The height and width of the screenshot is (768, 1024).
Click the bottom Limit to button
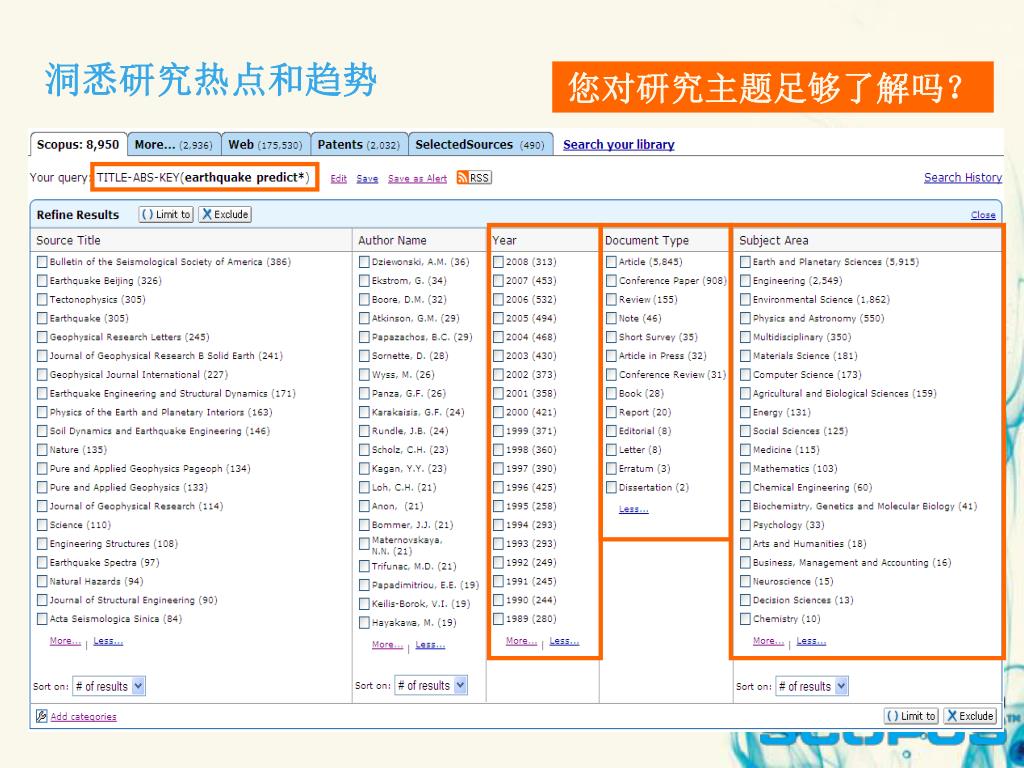click(912, 716)
